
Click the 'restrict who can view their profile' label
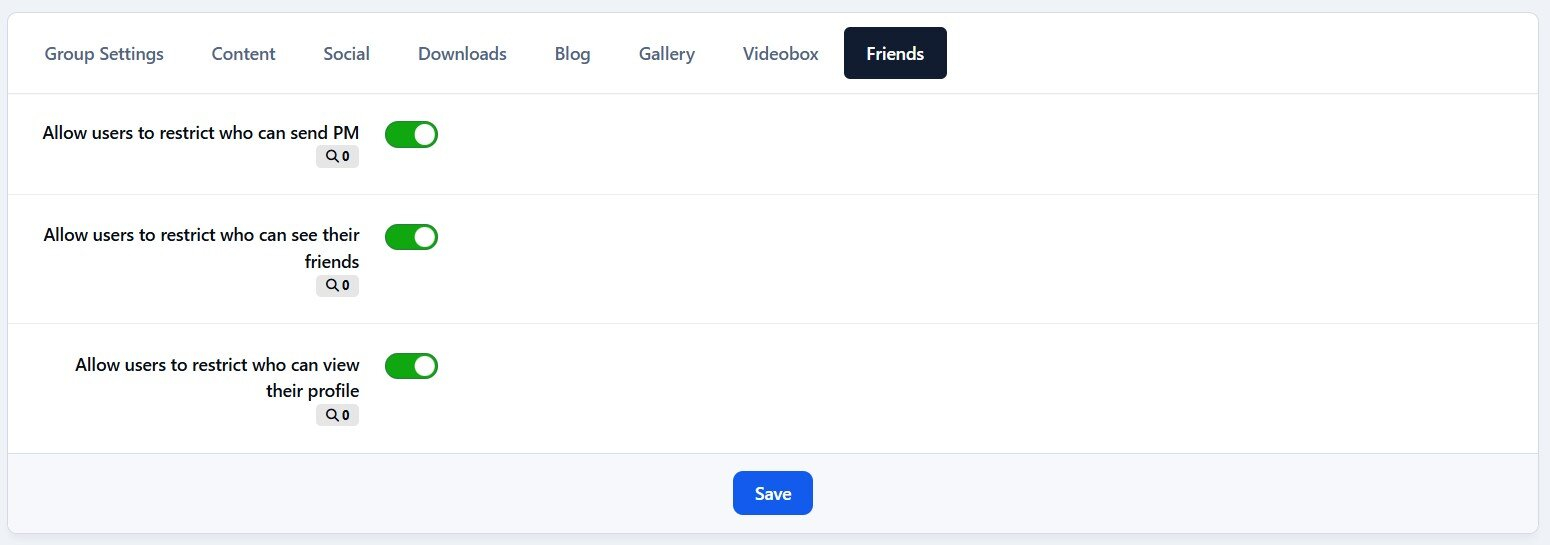[x=217, y=365]
